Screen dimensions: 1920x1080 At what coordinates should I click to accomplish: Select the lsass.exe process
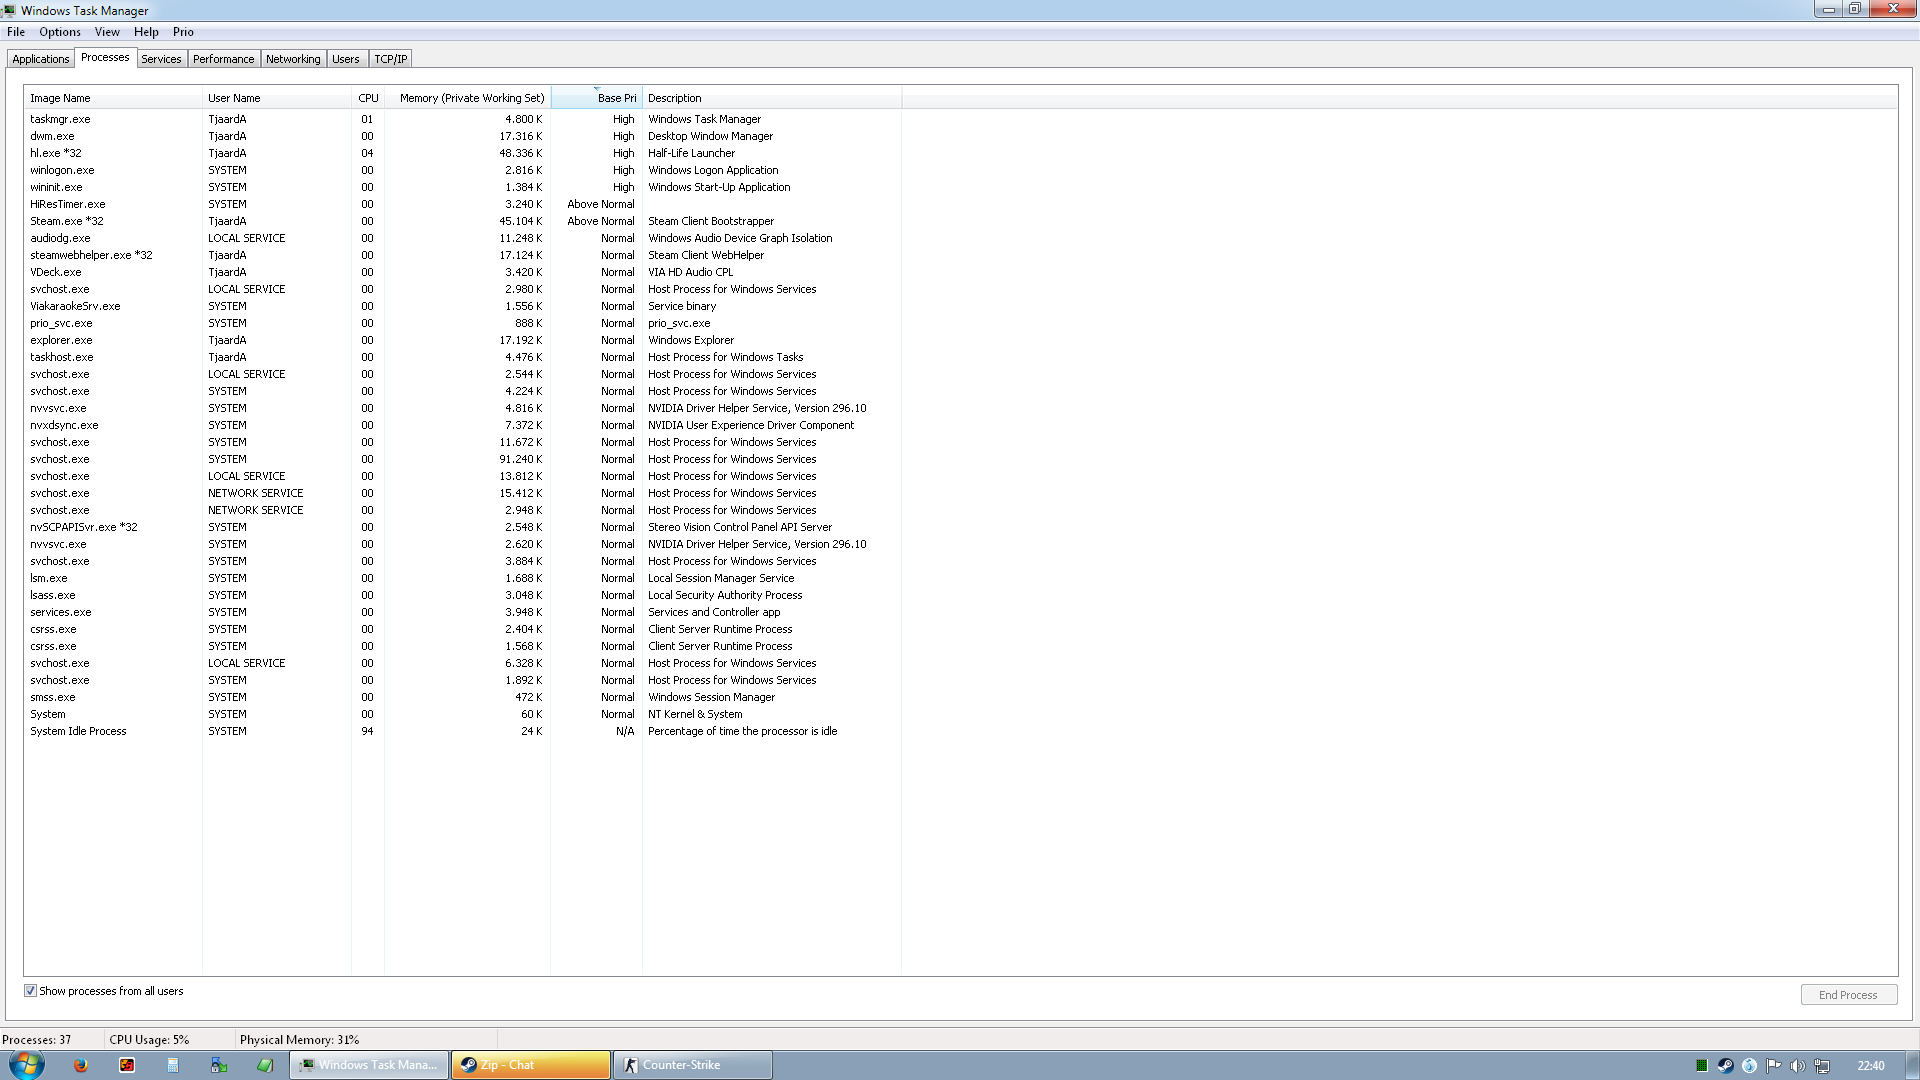462,595
